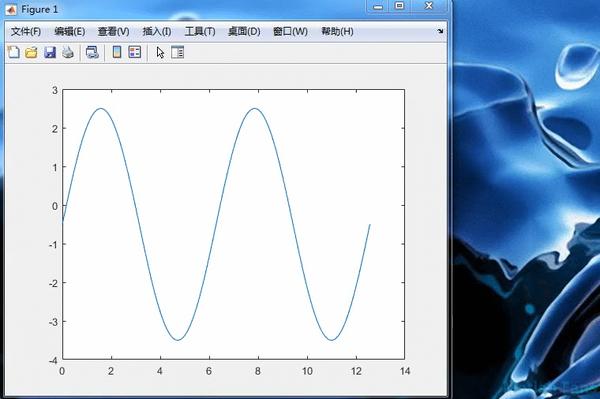The height and width of the screenshot is (399, 600).
Task: Open the 文件(F) menu
Action: [26, 31]
